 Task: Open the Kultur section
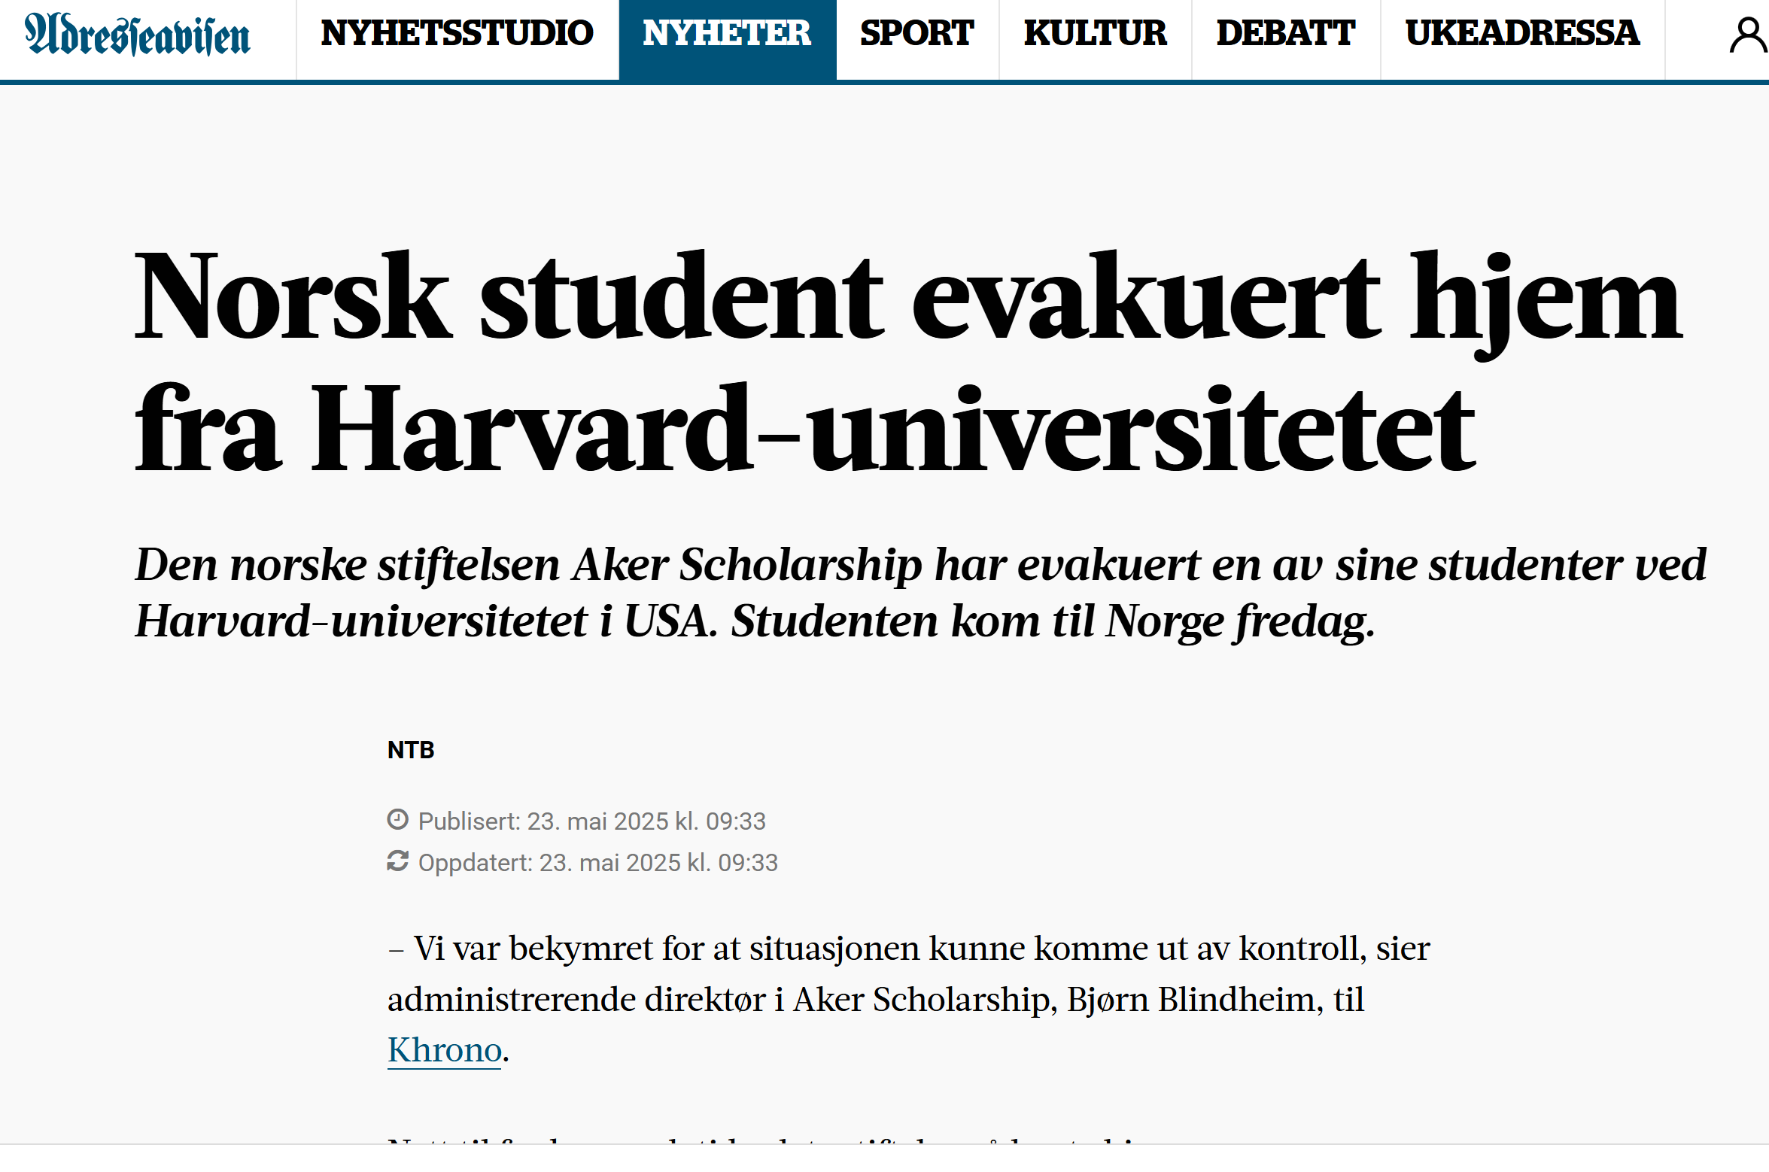(1095, 34)
